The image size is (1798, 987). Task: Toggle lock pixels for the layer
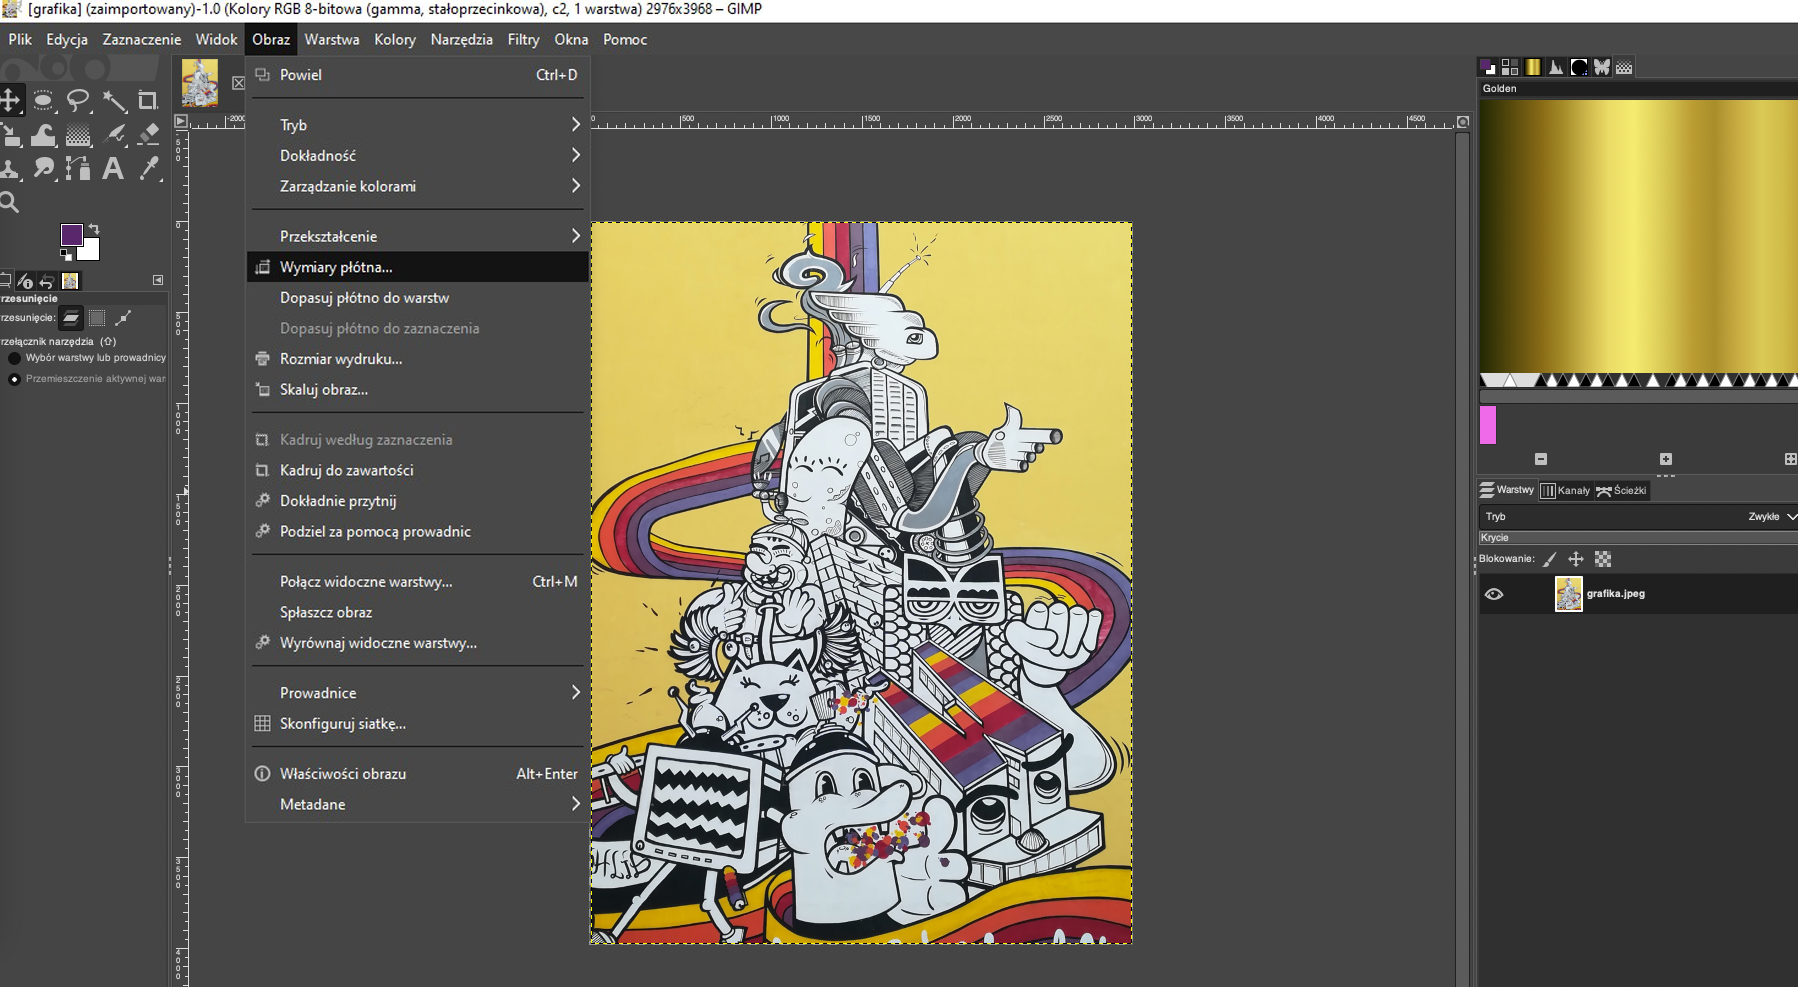pyautogui.click(x=1550, y=559)
